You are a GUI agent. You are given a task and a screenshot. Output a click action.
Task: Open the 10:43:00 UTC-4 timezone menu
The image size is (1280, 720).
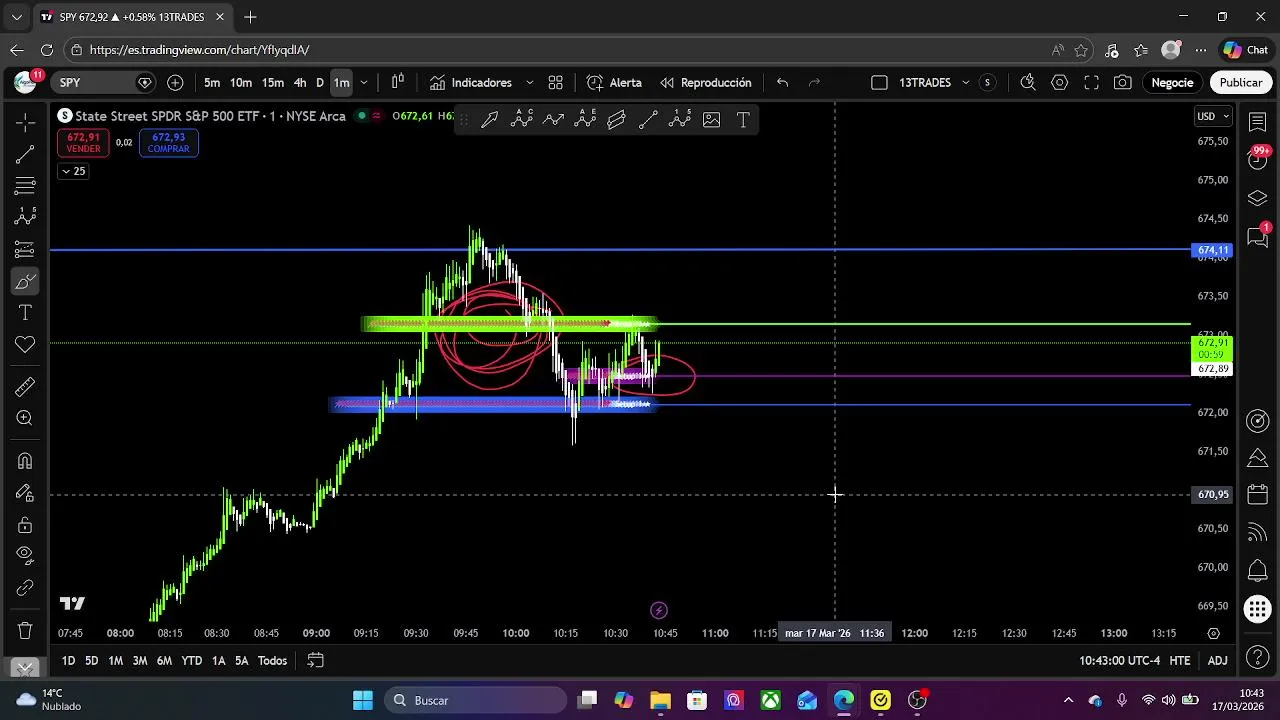pos(1120,661)
